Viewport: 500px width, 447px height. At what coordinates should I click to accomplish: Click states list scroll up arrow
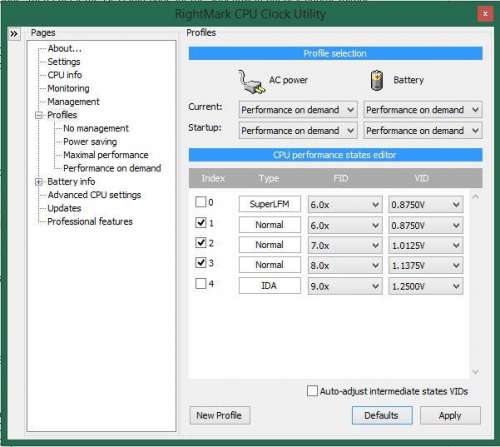coord(476,197)
